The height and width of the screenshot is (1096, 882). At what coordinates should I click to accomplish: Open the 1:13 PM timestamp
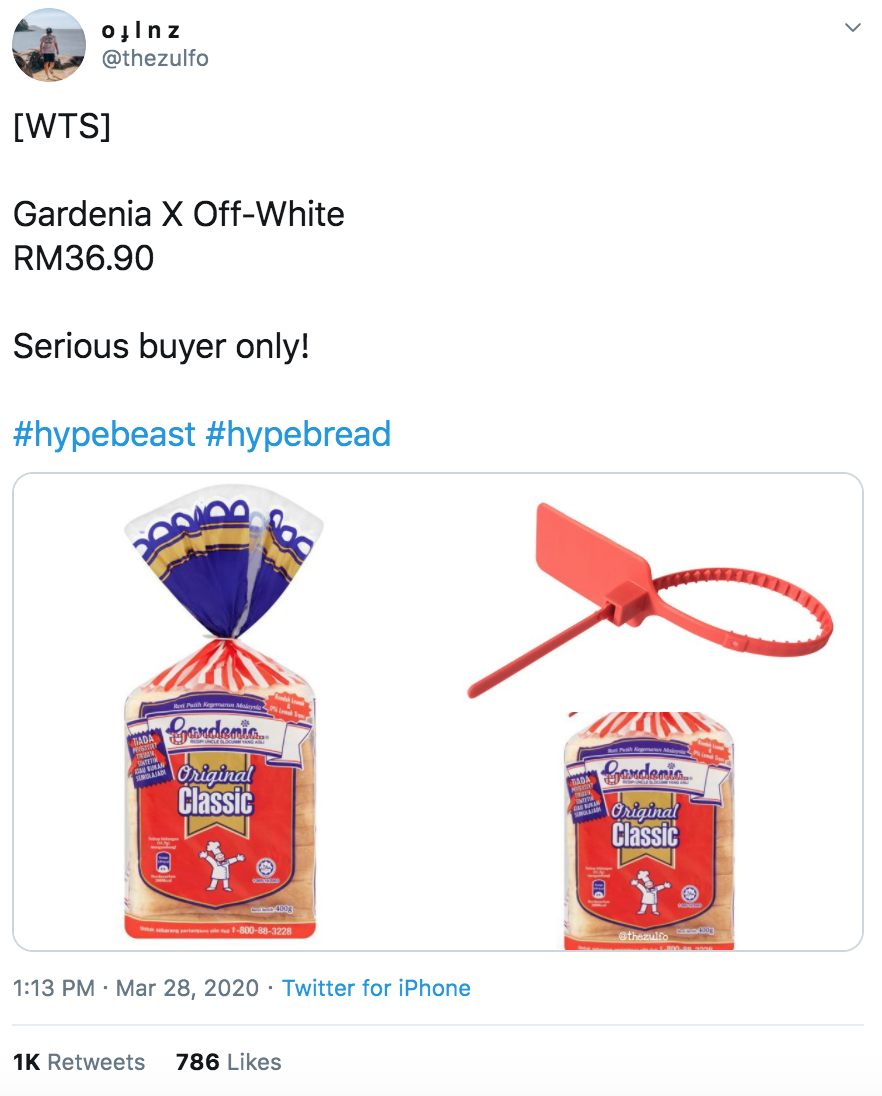(x=54, y=988)
